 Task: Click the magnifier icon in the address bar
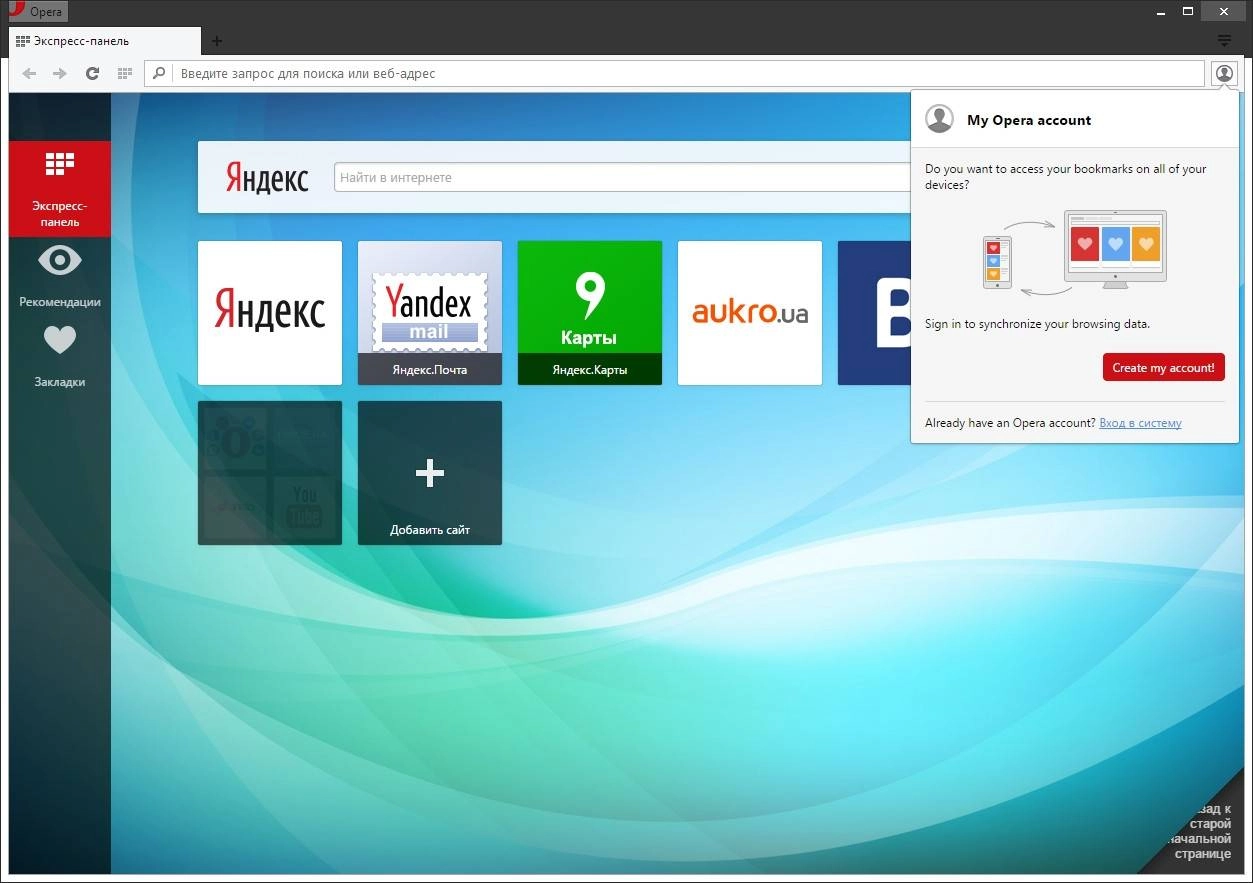(159, 73)
